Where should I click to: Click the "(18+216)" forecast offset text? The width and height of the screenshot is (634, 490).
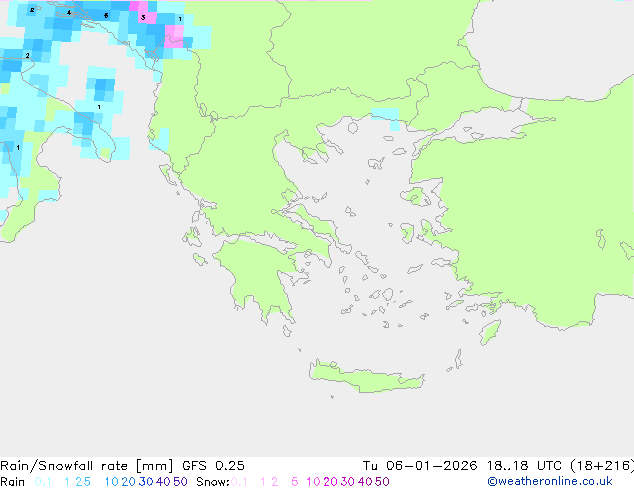pos(602,466)
